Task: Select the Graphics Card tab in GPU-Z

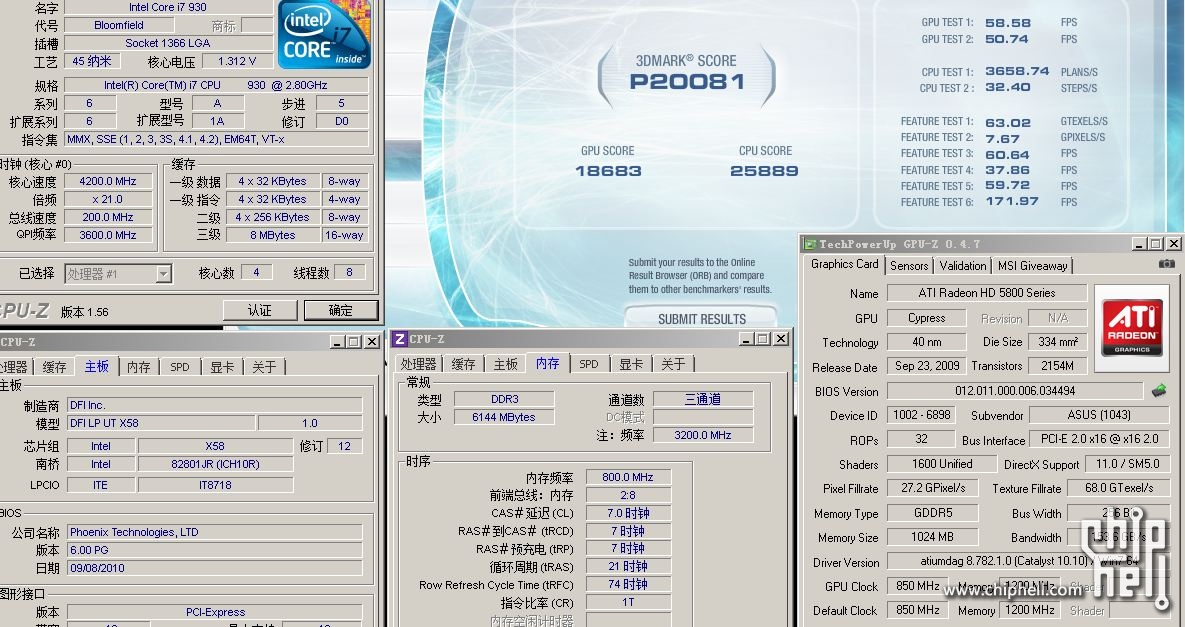Action: (844, 264)
